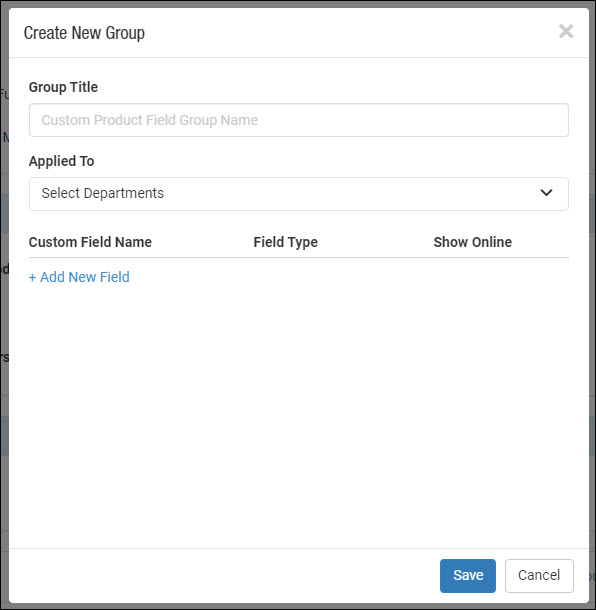
Task: Click the dimmed backdrop right of the dialog
Action: click(x=592, y=311)
